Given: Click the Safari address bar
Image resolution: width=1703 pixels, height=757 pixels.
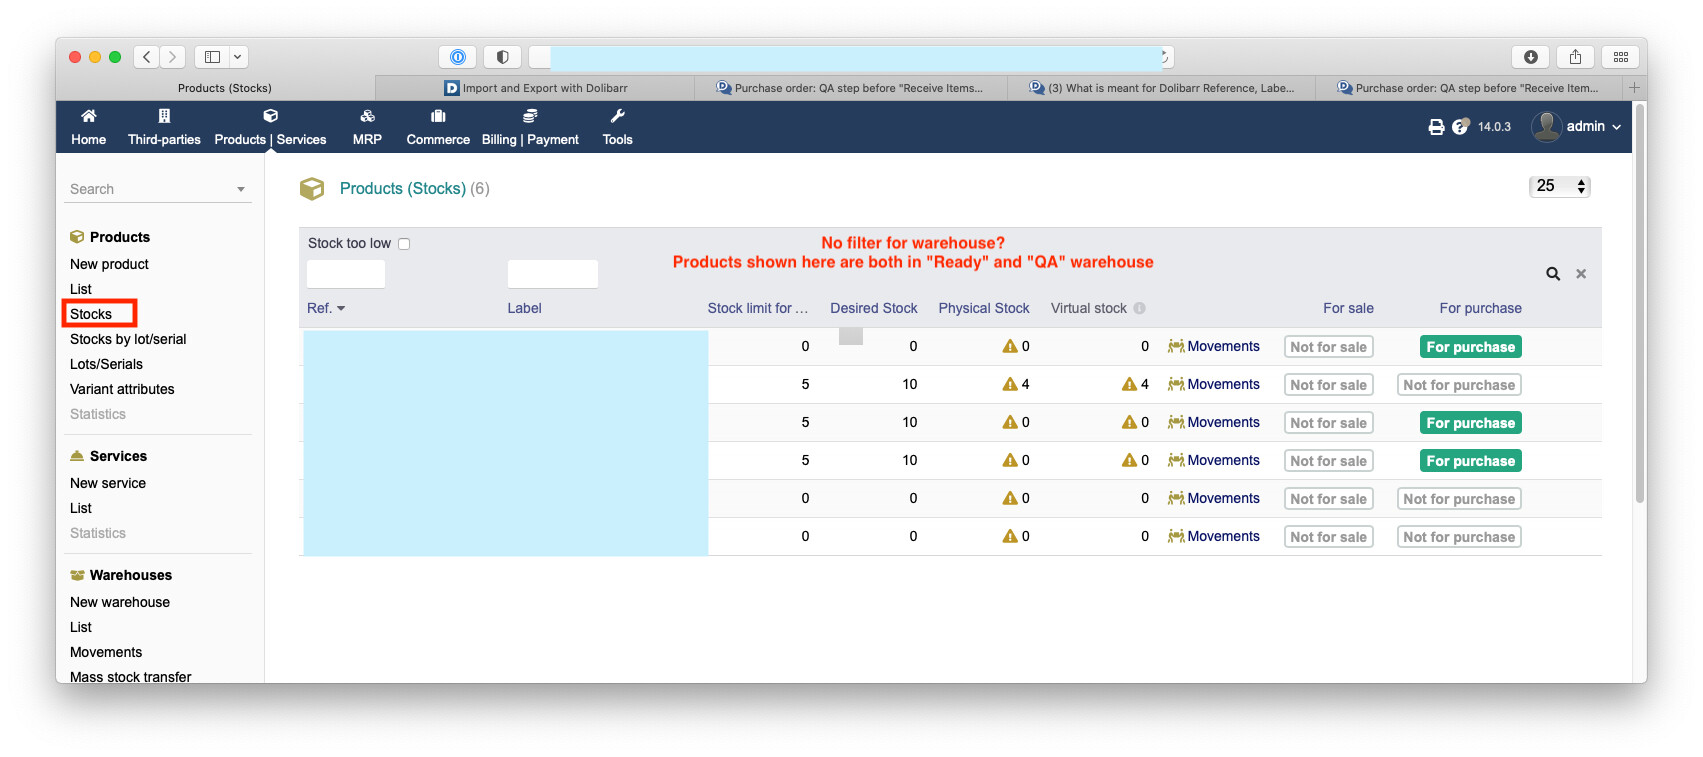Looking at the screenshot, I should pyautogui.click(x=850, y=57).
